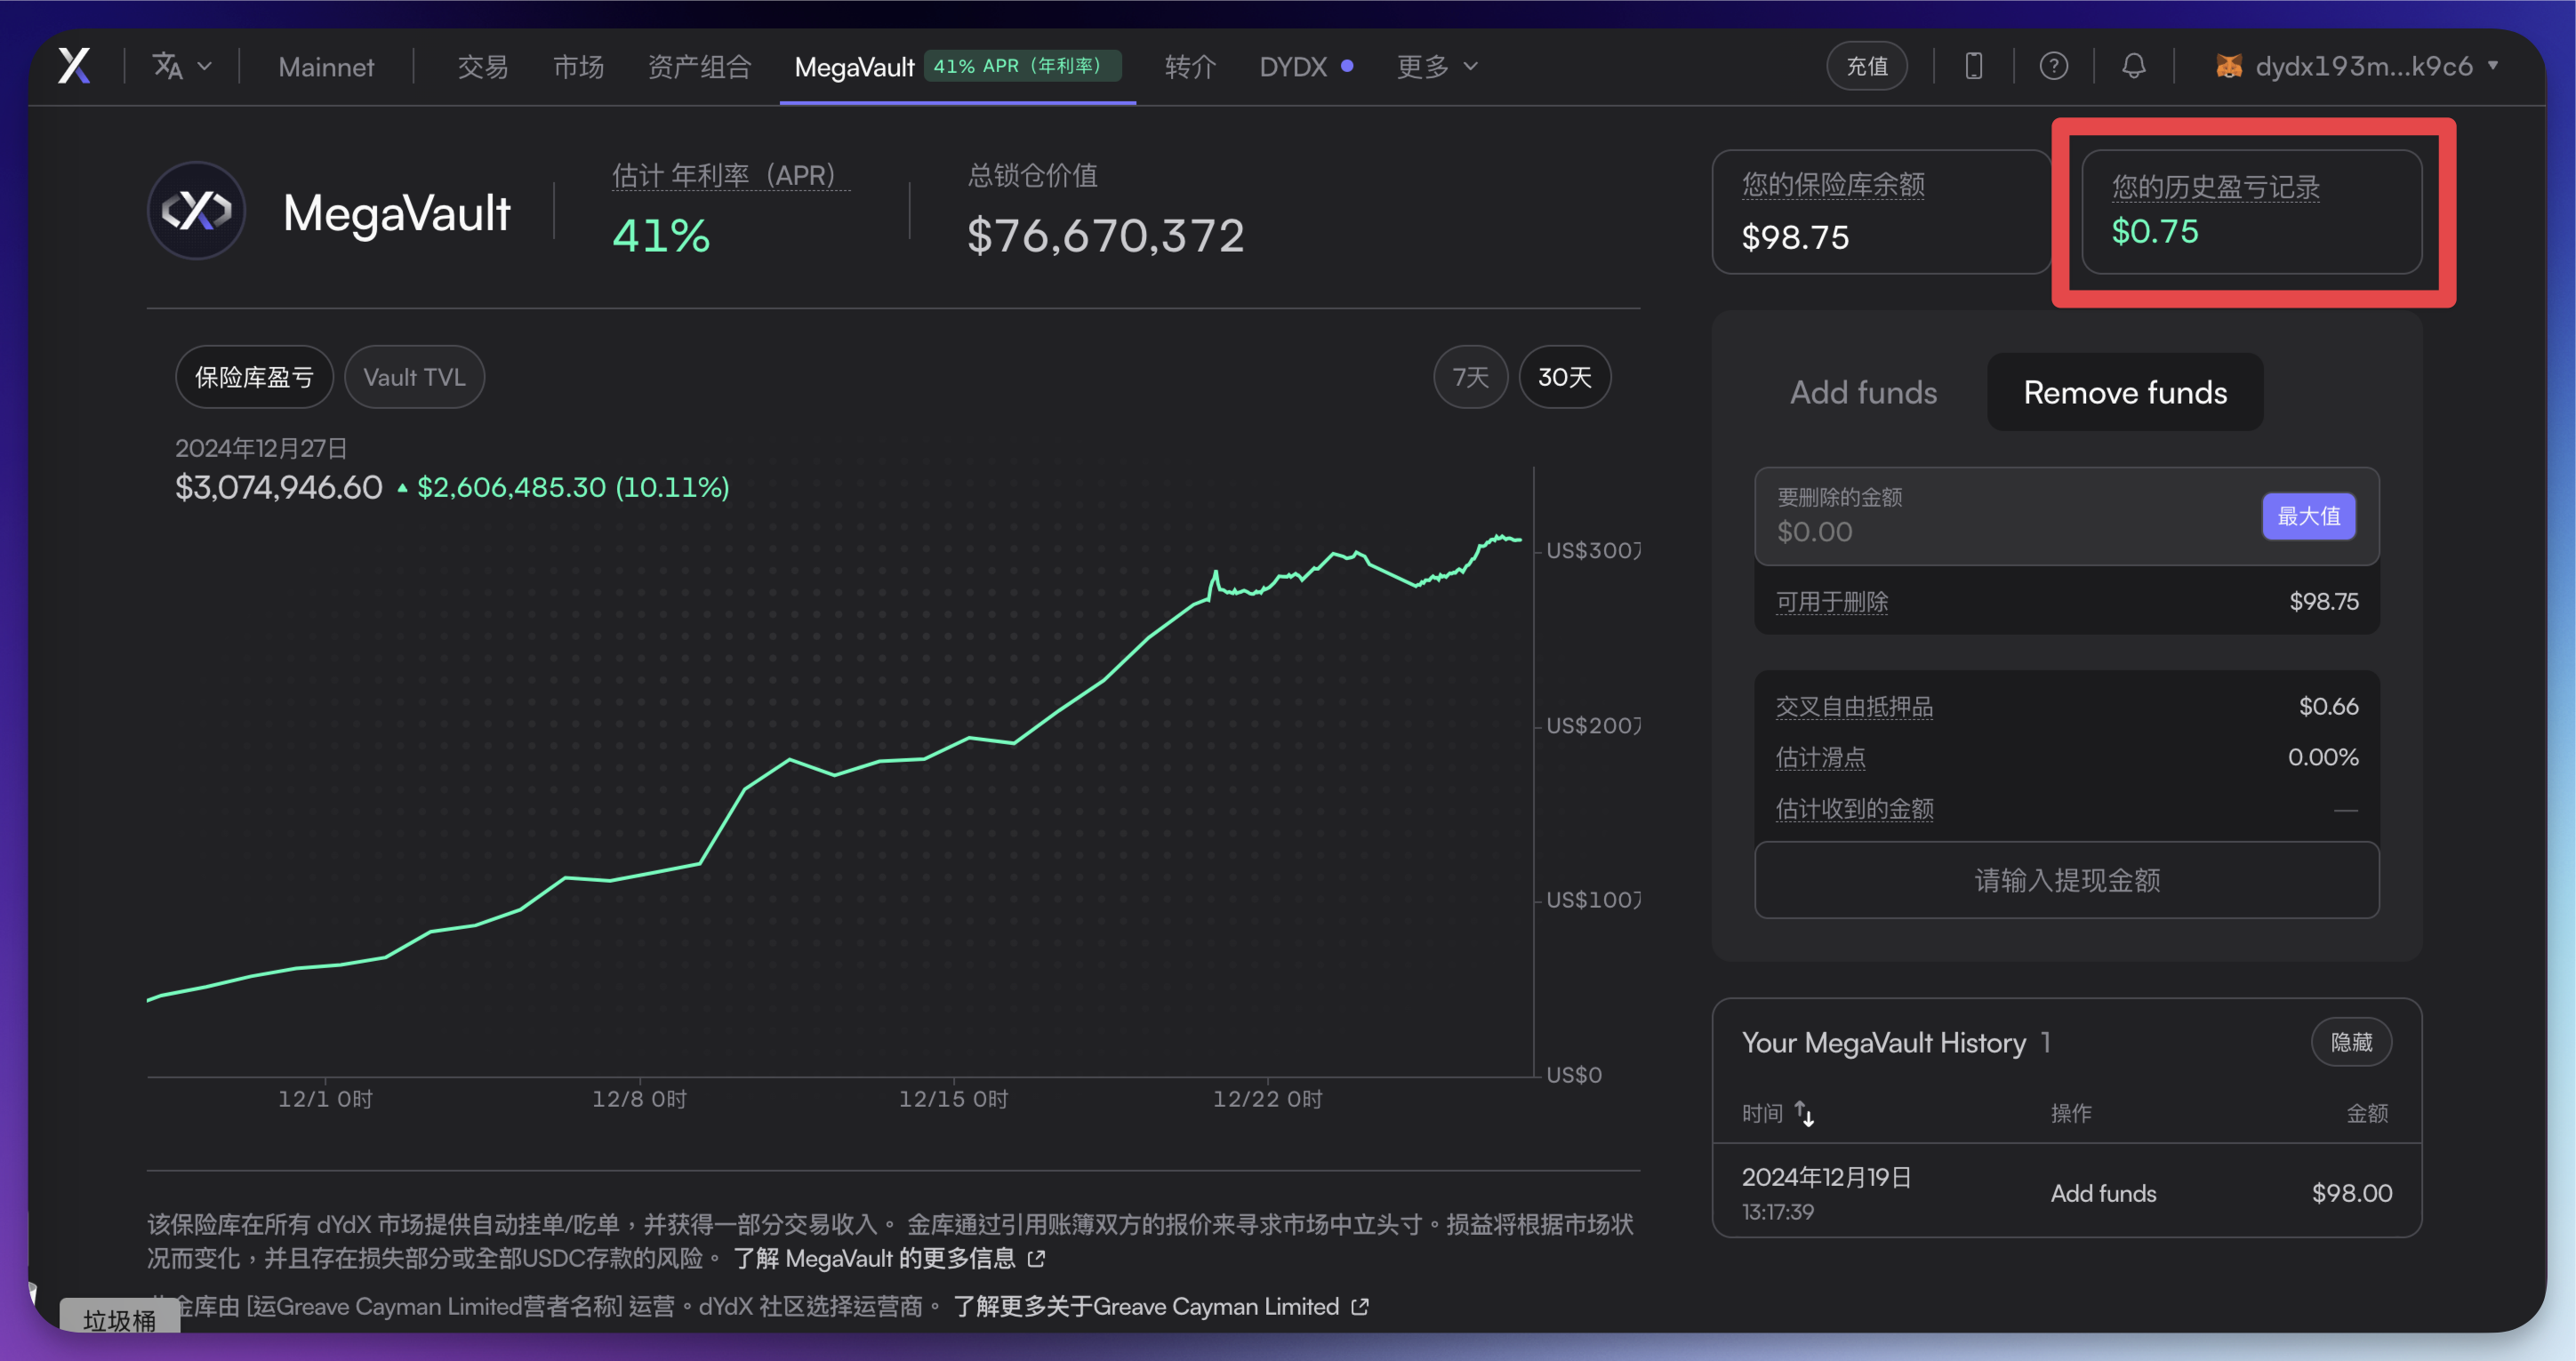
Task: Expand the 更多 more menu
Action: click(x=1437, y=67)
